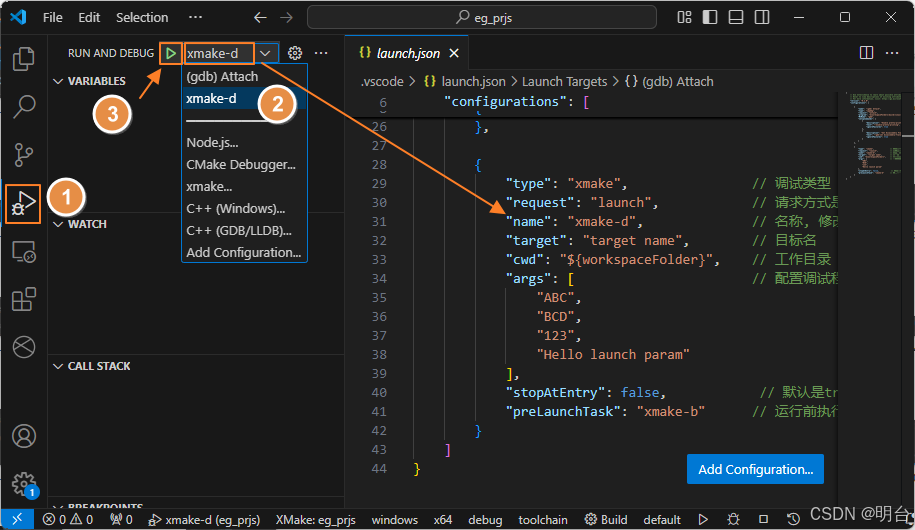Open the Selection menu
This screenshot has height=530, width=915.
pyautogui.click(x=142, y=18)
